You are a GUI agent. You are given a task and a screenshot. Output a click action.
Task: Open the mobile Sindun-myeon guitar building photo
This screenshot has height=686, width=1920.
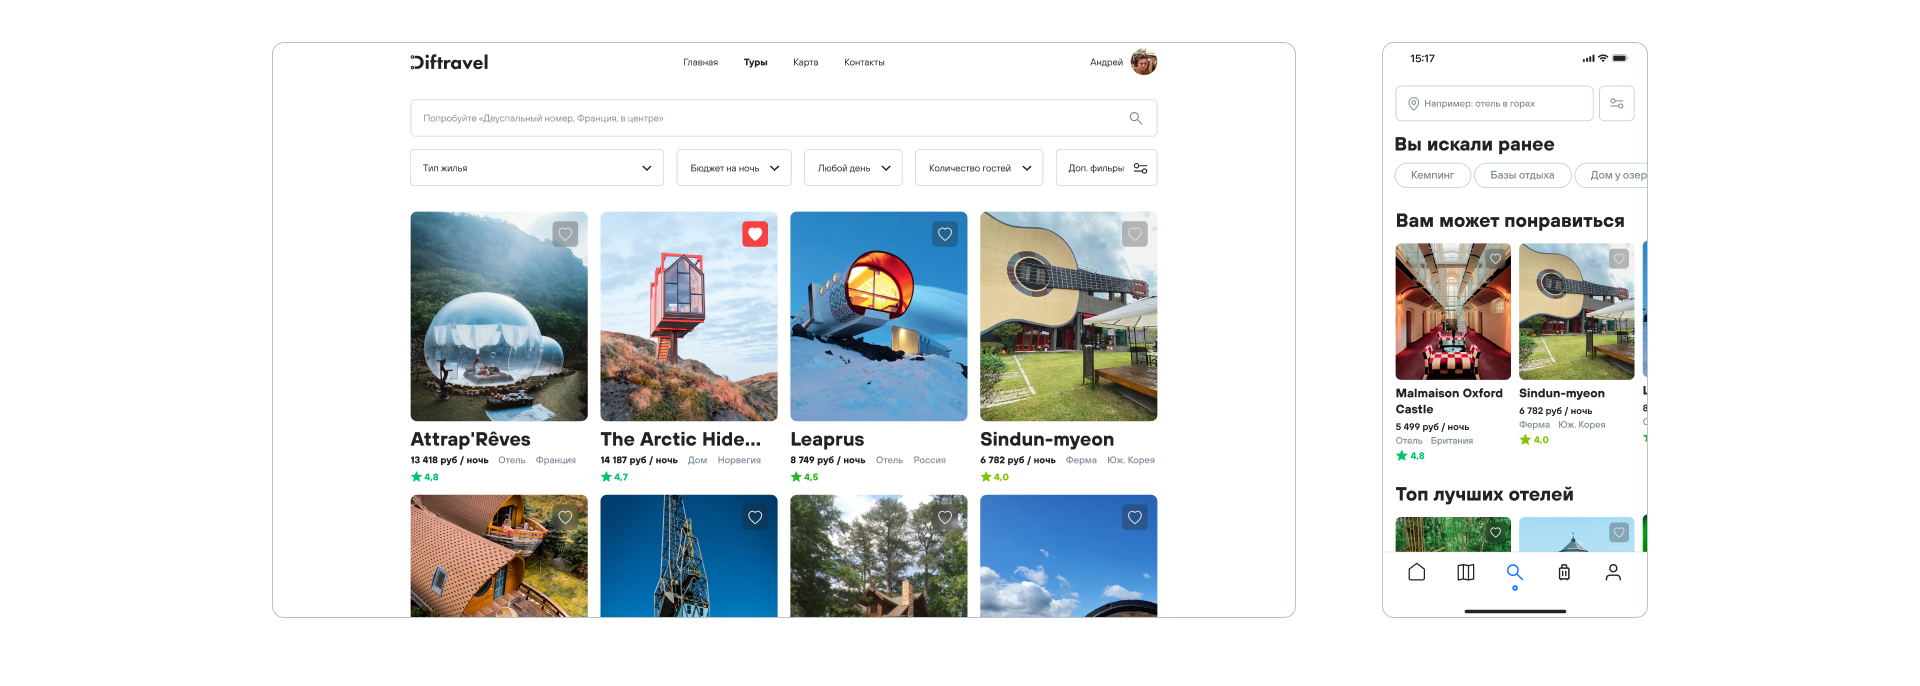(1577, 311)
